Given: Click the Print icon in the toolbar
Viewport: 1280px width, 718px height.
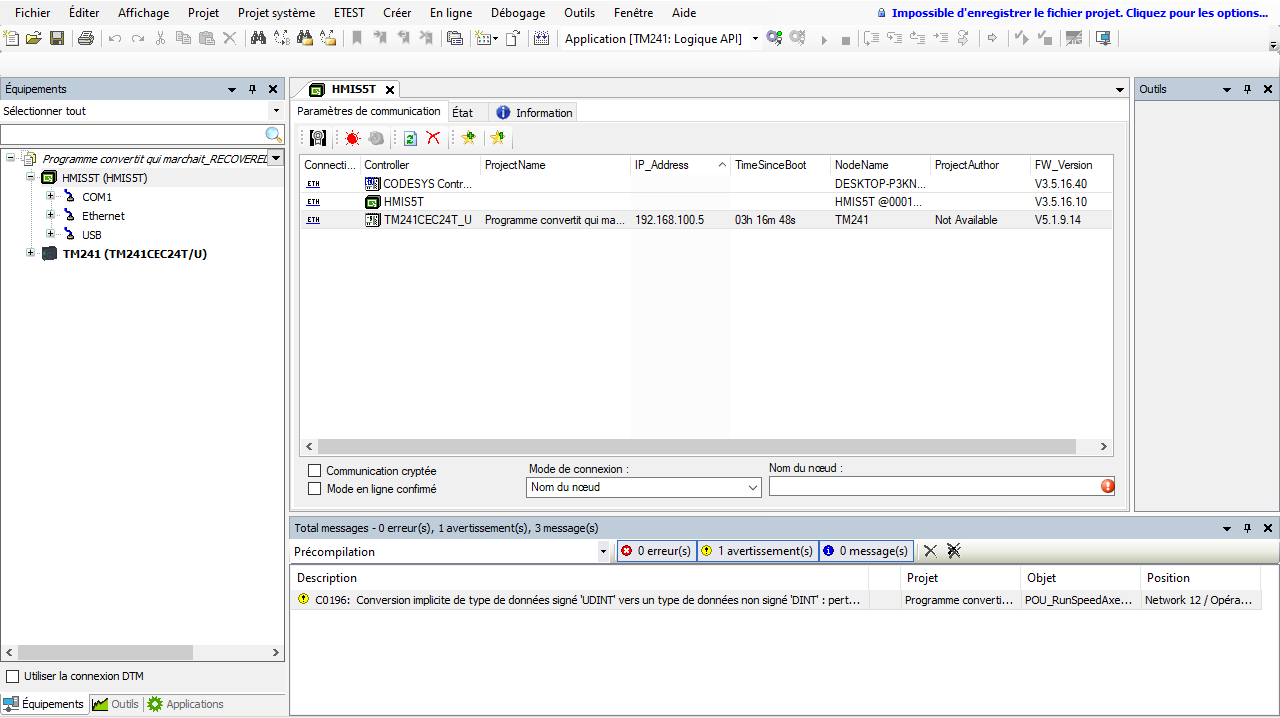Looking at the screenshot, I should coord(86,38).
